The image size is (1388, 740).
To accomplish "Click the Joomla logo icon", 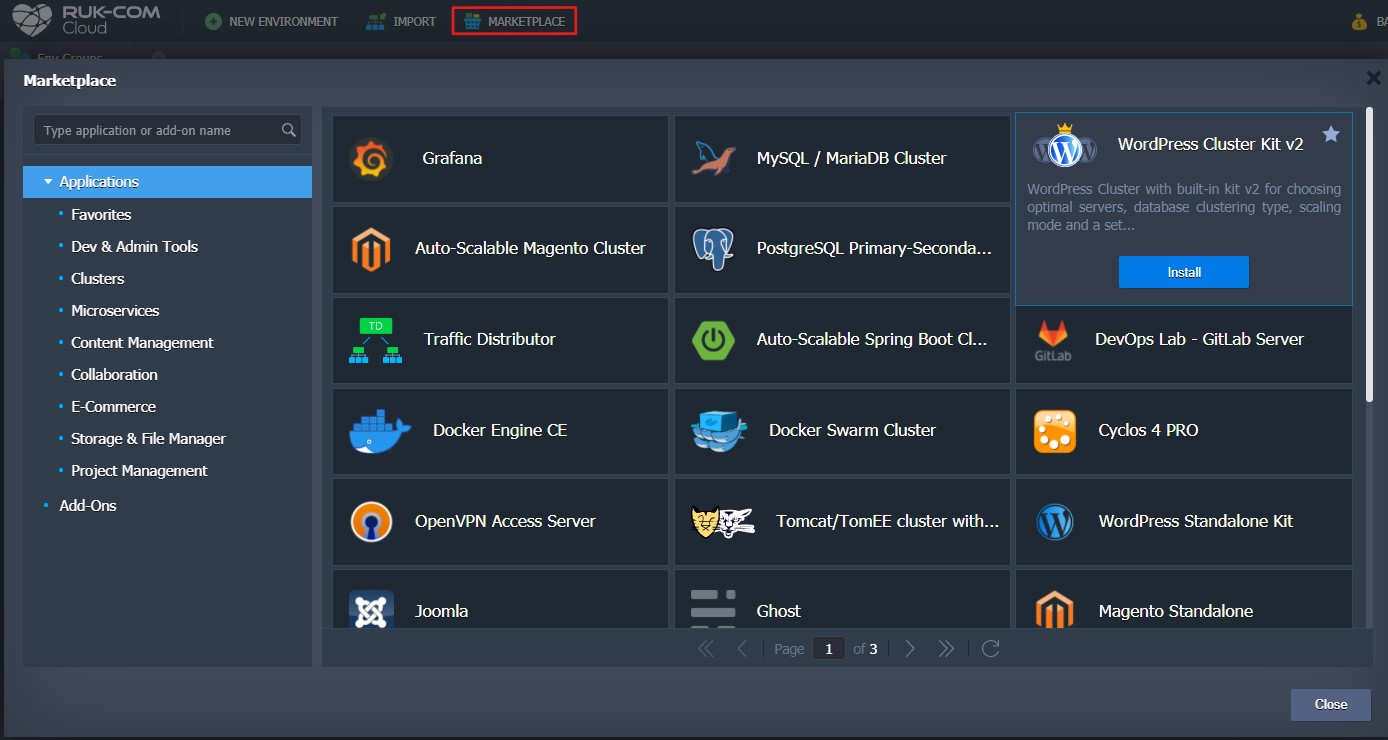I will click(371, 610).
